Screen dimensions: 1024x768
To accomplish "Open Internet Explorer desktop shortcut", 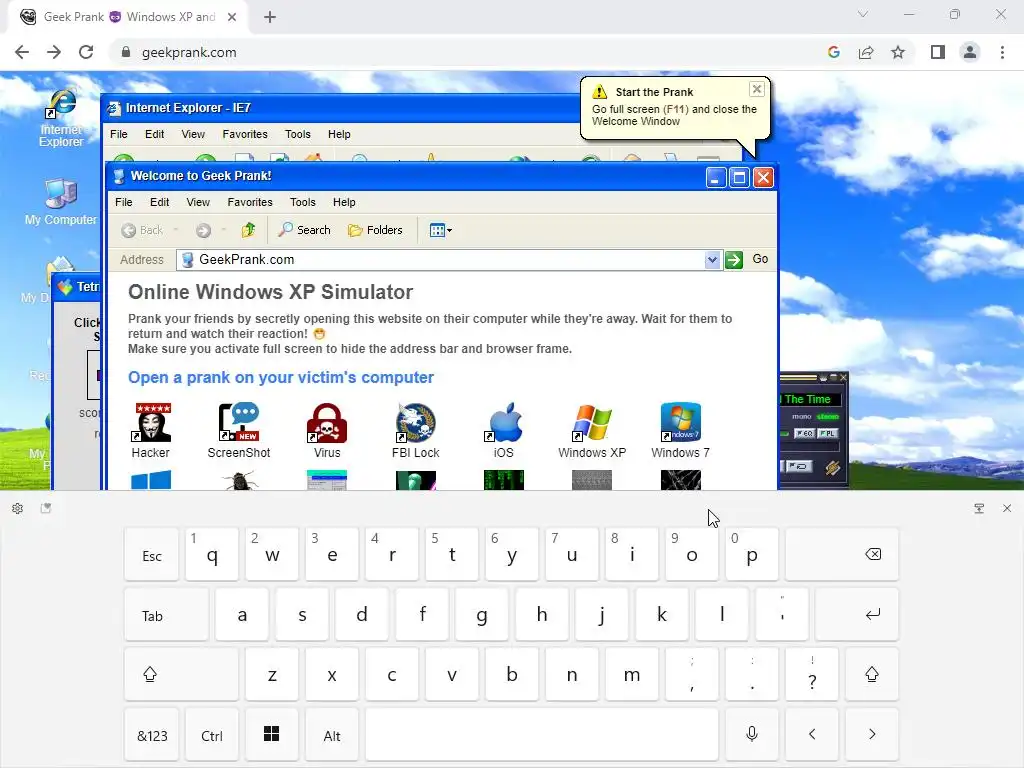I will (x=61, y=119).
